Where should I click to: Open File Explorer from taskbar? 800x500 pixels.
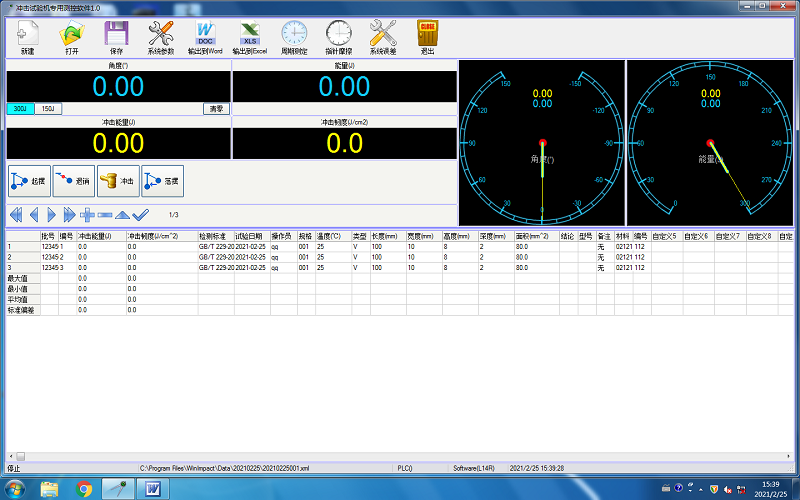click(49, 489)
